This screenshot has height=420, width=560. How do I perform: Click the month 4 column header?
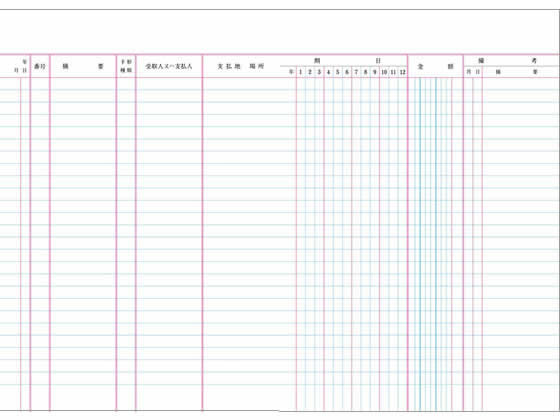click(328, 72)
